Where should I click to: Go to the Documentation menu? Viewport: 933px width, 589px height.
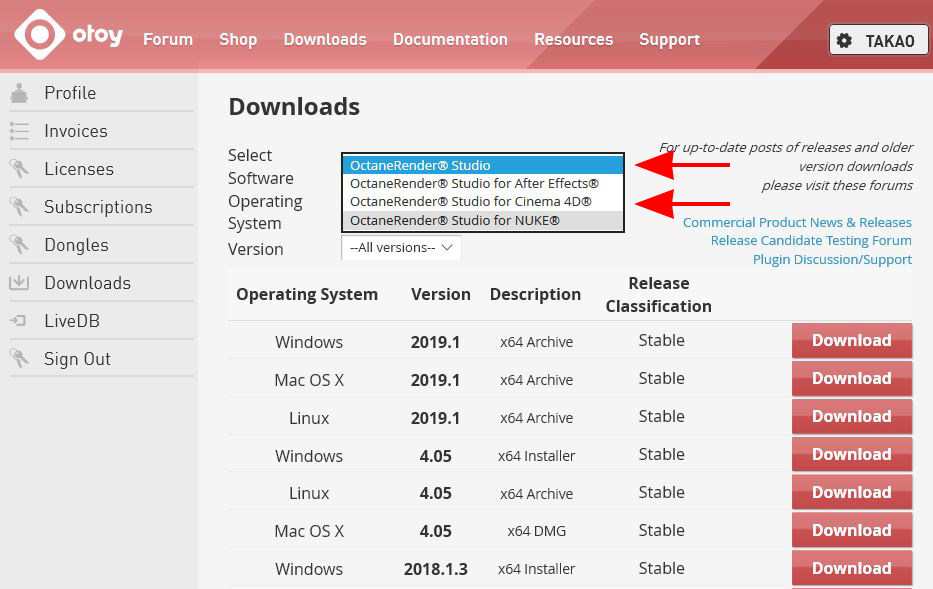pyautogui.click(x=450, y=39)
